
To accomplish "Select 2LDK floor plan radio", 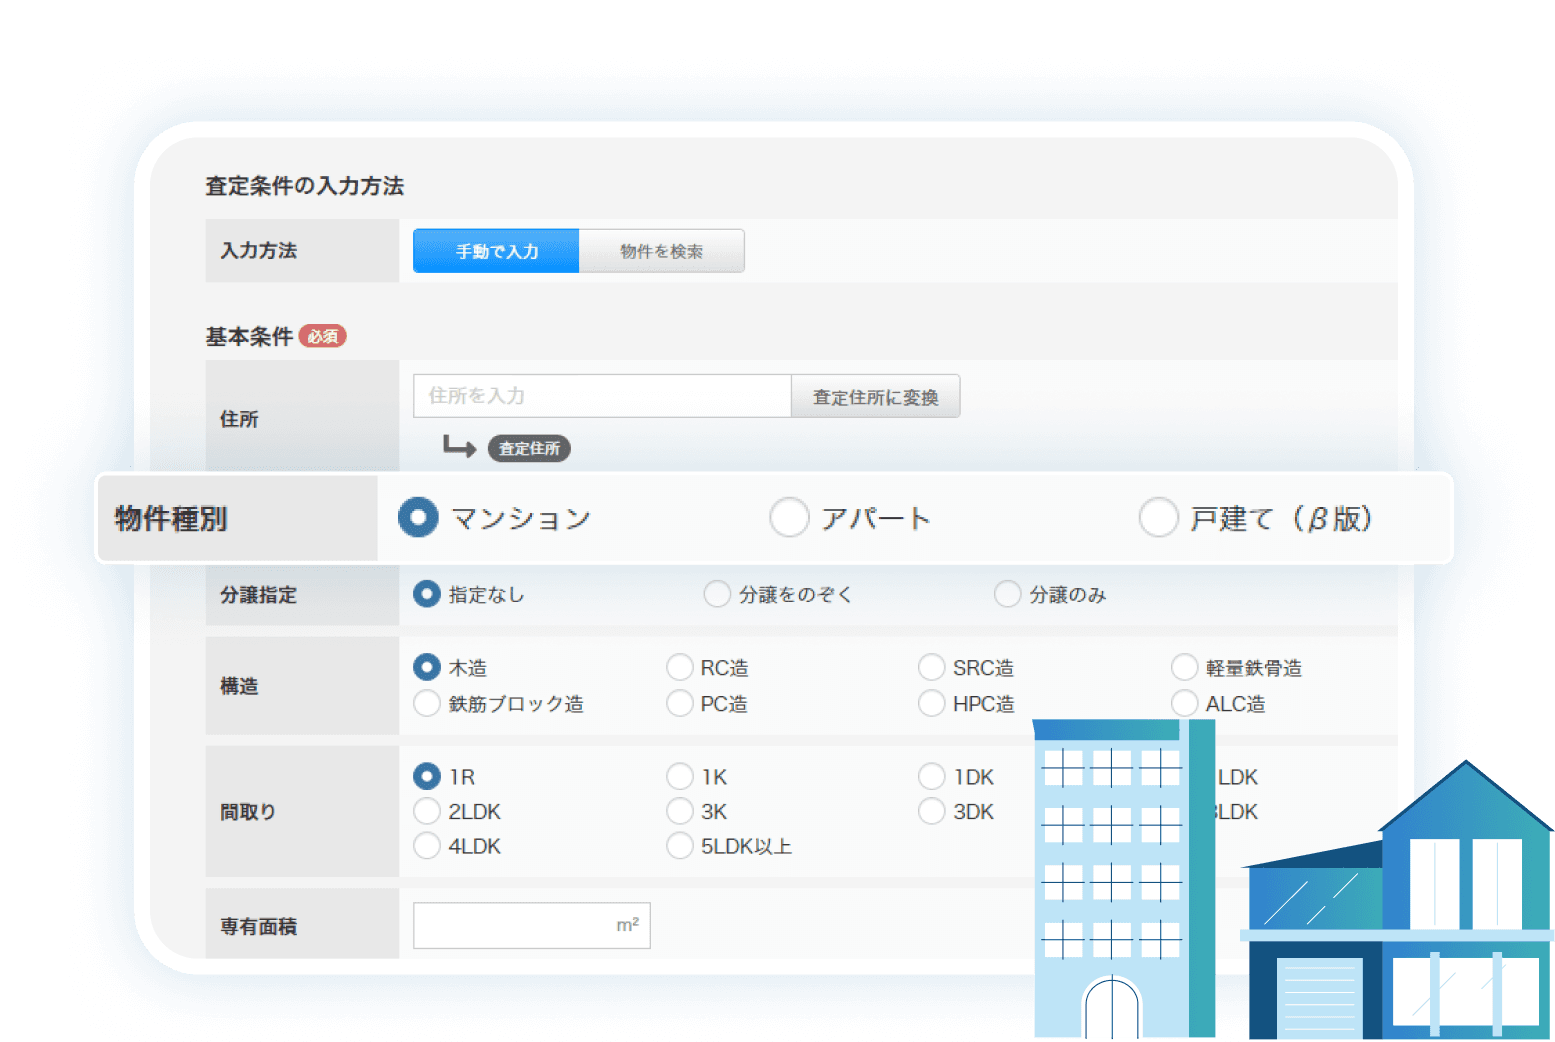I will [x=427, y=811].
